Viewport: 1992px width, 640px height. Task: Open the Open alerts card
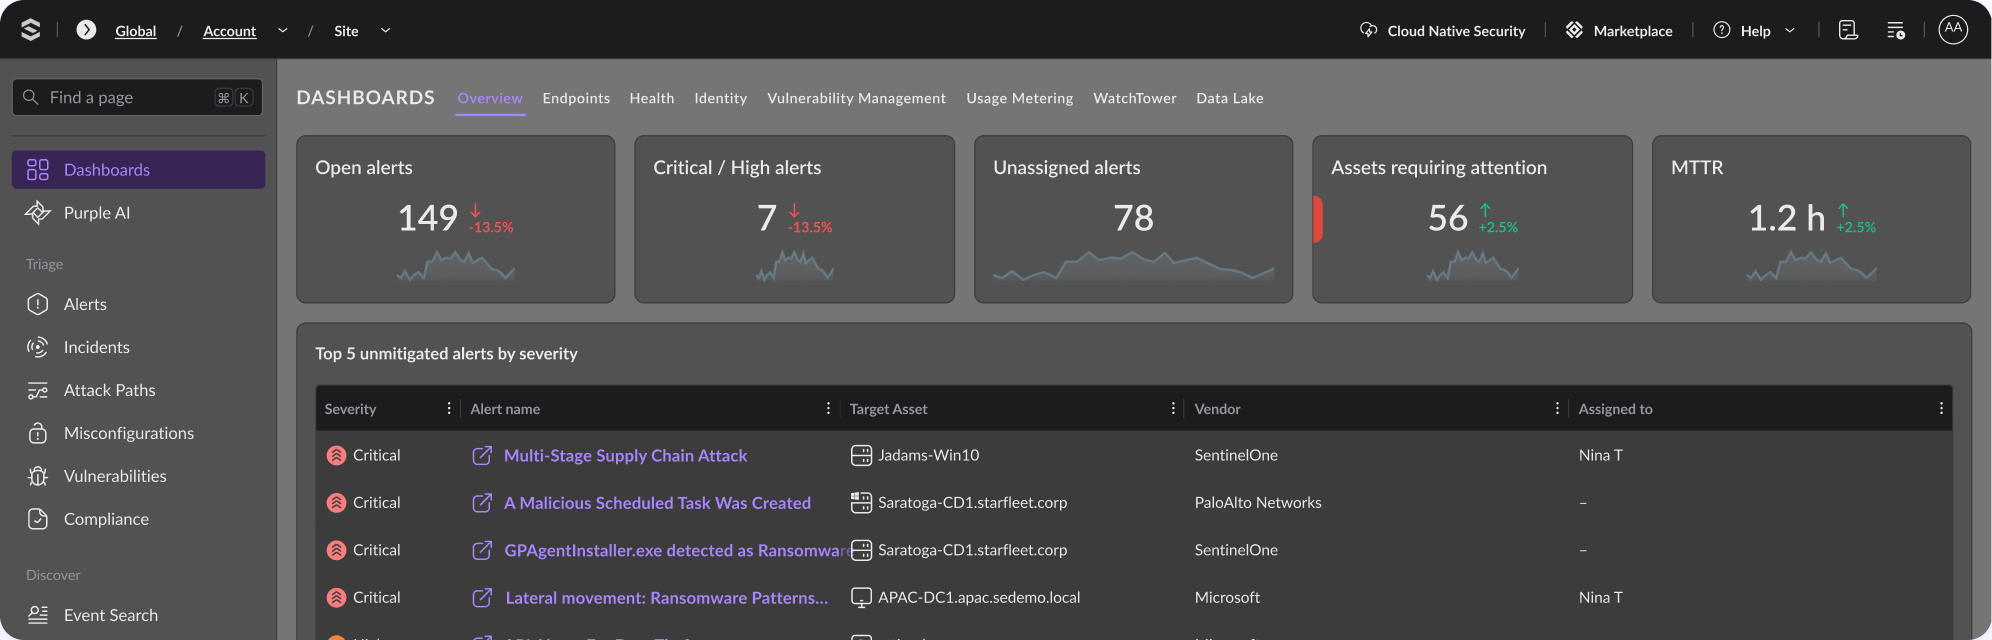tap(456, 219)
